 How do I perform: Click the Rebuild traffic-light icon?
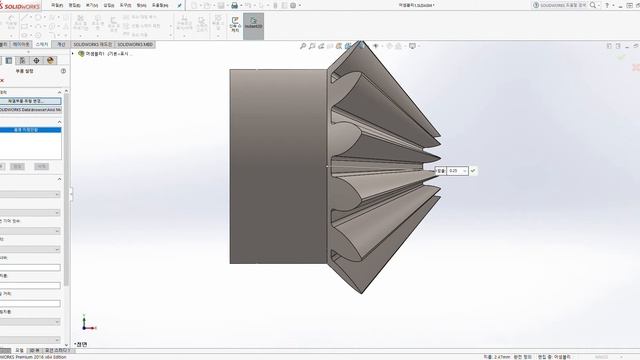[x=275, y=6]
